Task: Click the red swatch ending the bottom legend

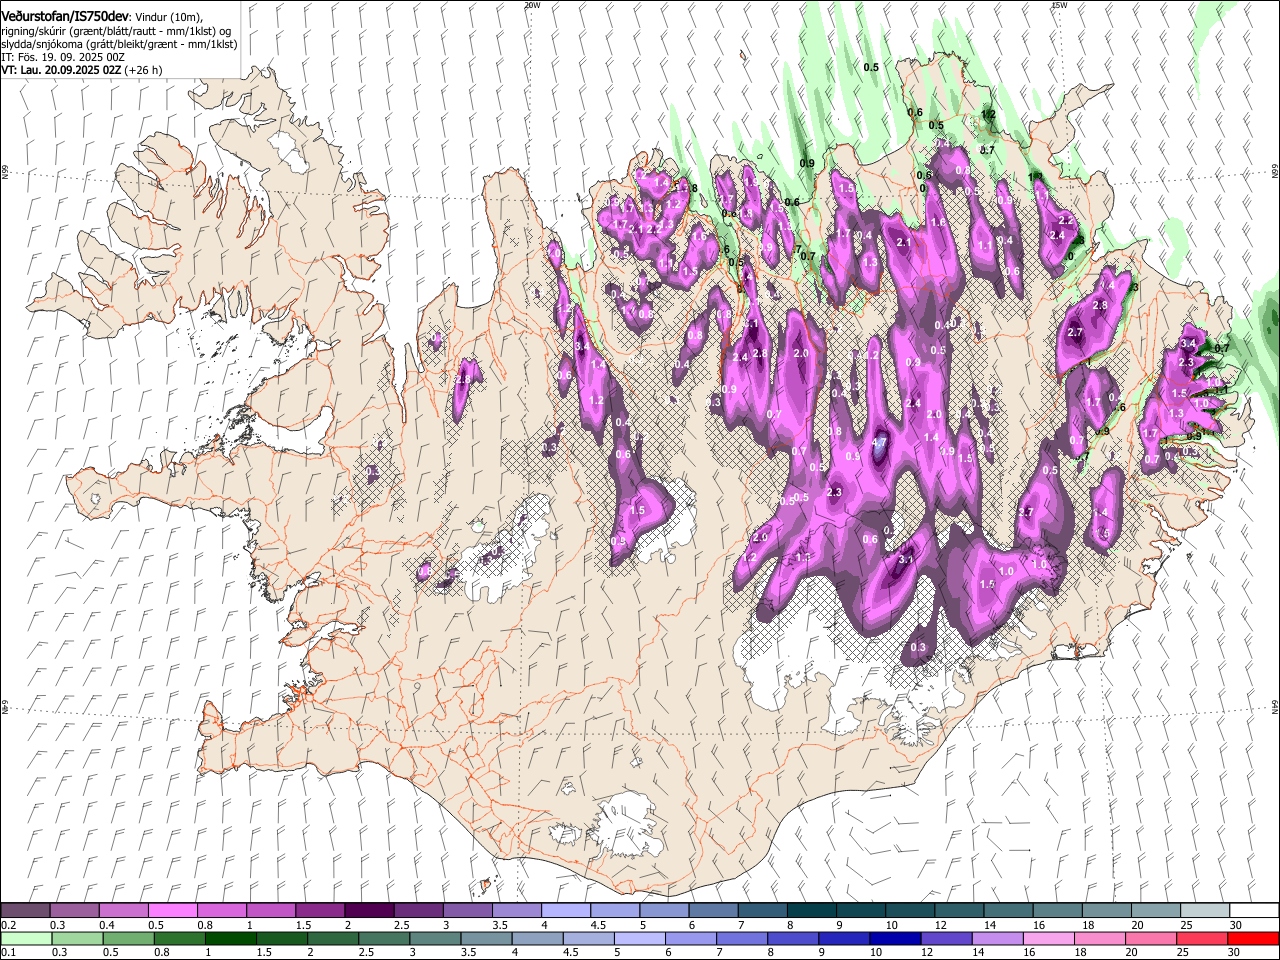Action: coord(1253,938)
